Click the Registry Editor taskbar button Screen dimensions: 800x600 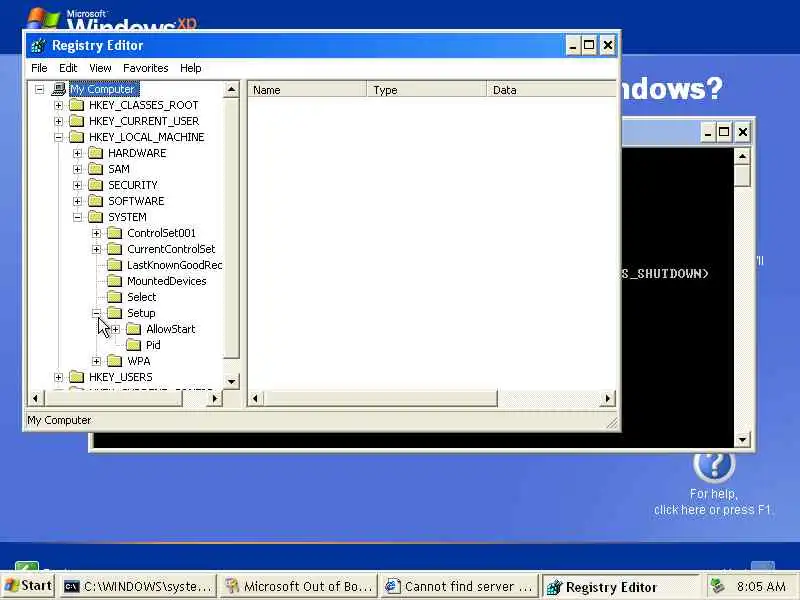[619, 587]
